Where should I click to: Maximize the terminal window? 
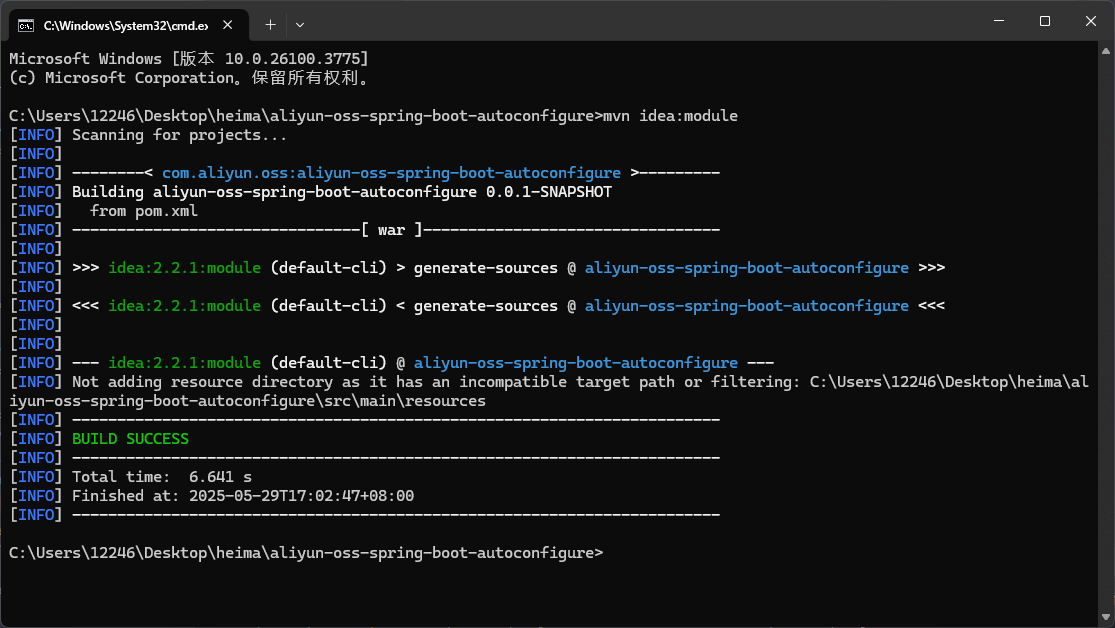pyautogui.click(x=1044, y=21)
